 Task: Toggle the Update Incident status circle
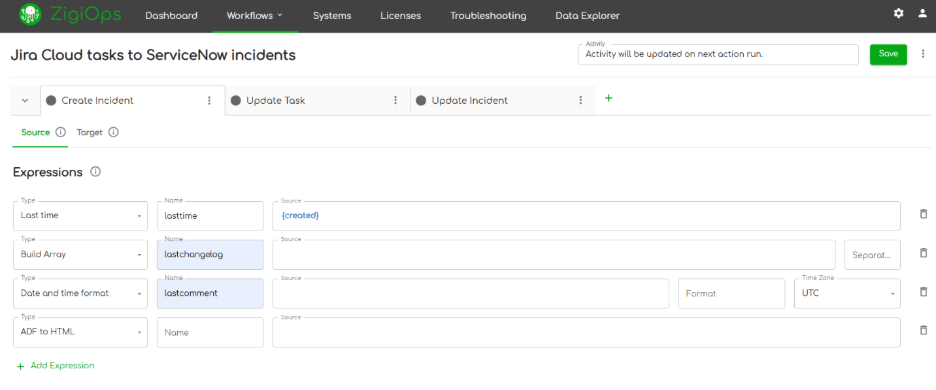[421, 100]
